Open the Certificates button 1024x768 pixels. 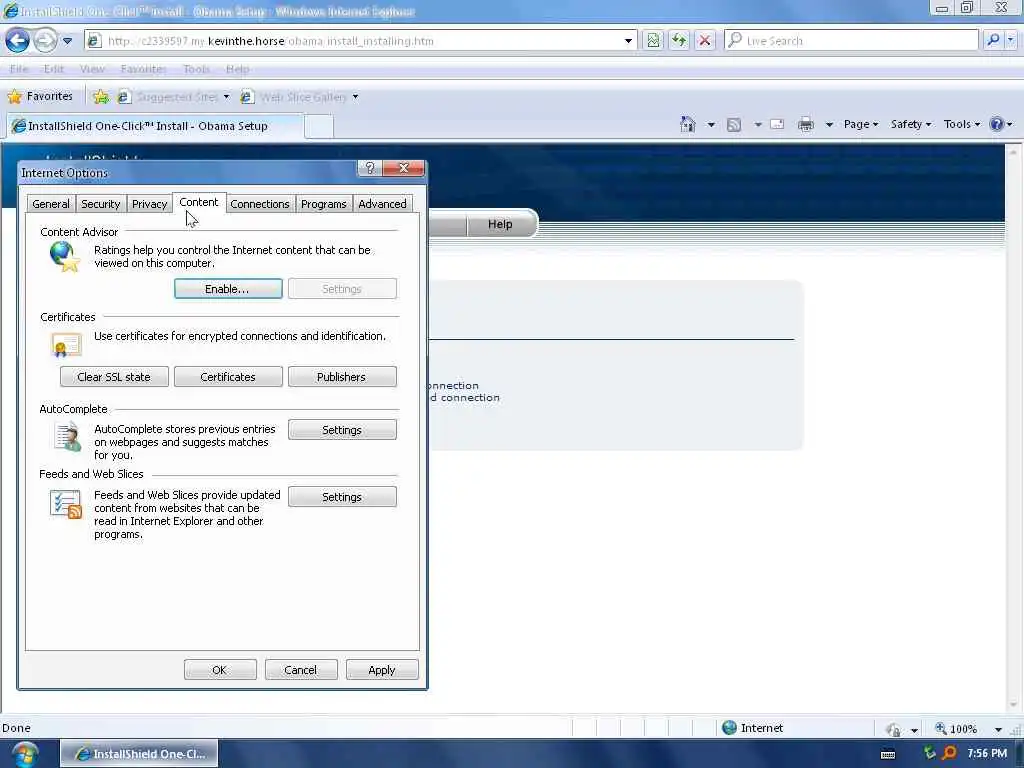pyautogui.click(x=228, y=377)
